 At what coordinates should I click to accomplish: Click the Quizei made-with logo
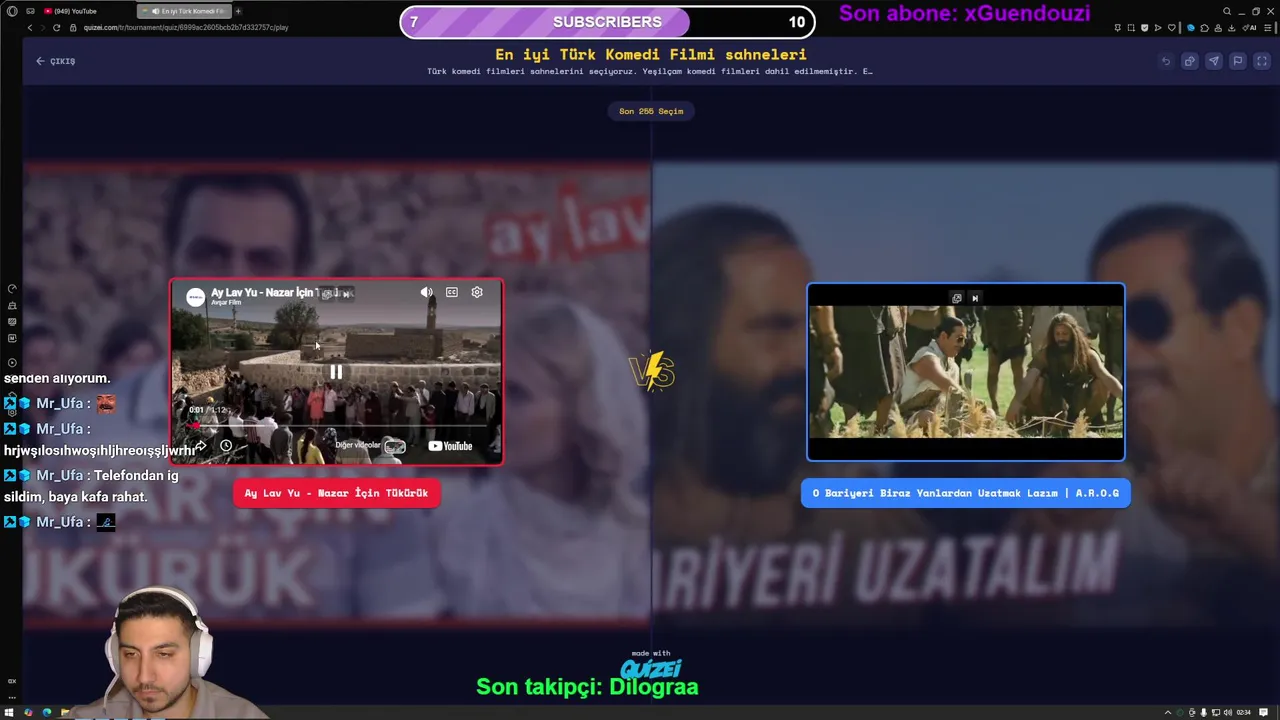click(x=651, y=666)
